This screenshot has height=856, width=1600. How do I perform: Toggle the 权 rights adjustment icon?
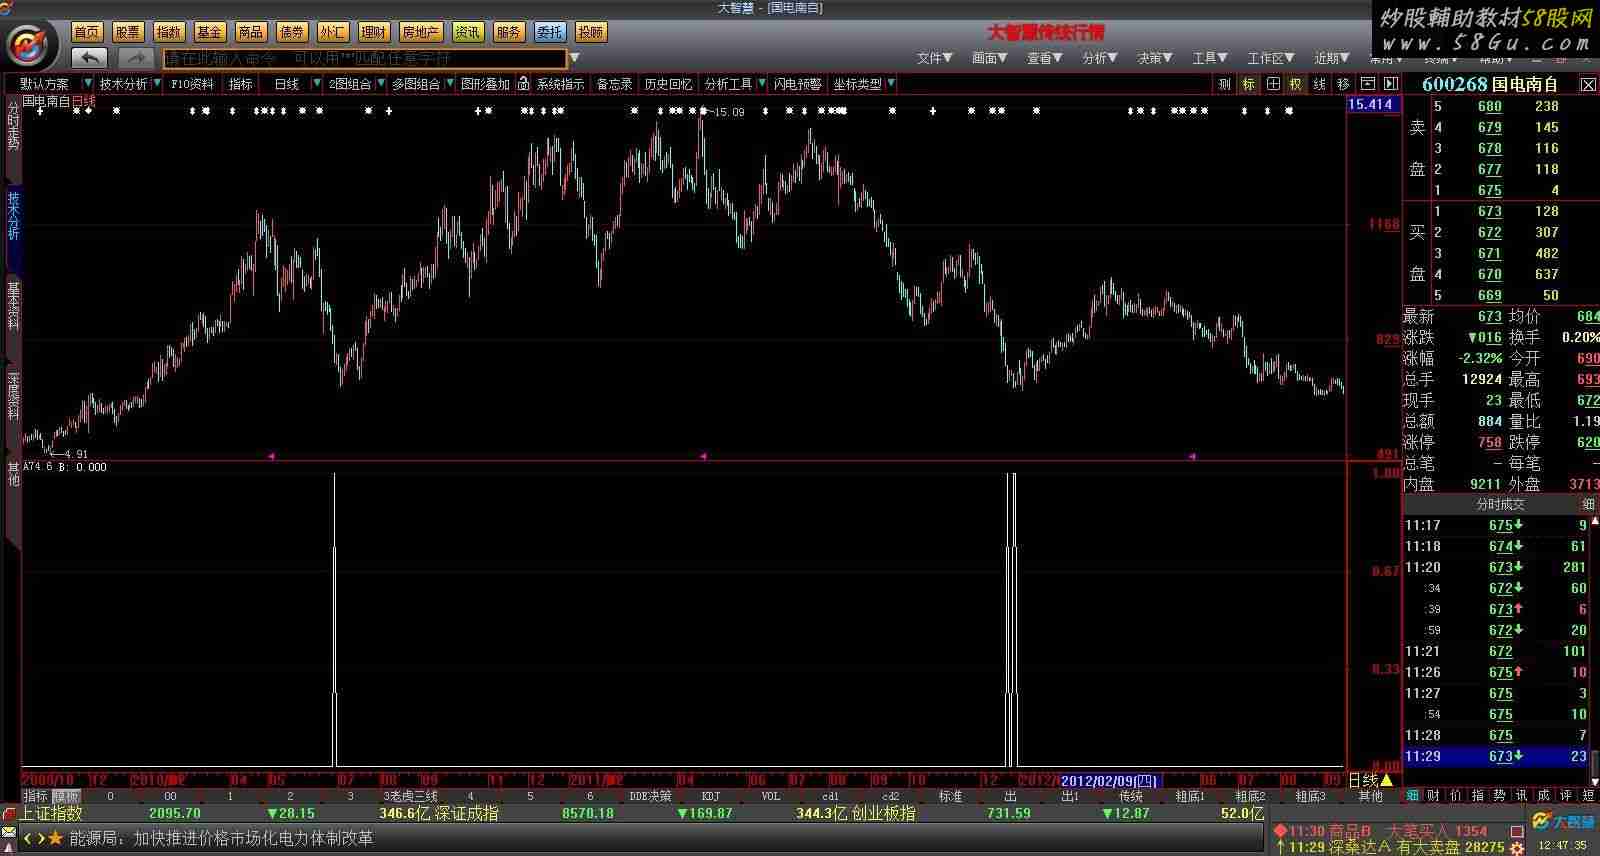point(1295,84)
